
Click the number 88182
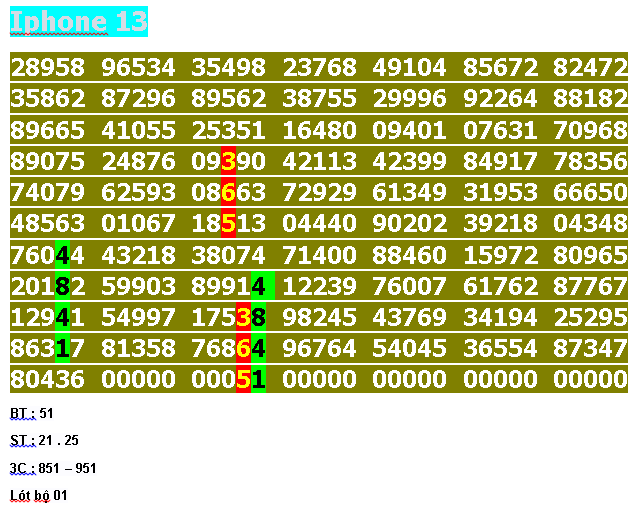(590, 98)
